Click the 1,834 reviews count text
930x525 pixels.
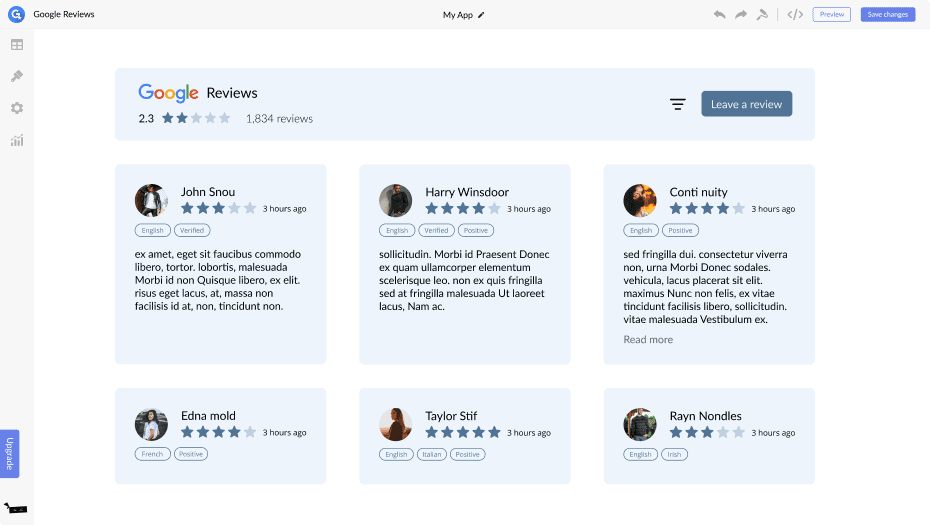click(279, 119)
